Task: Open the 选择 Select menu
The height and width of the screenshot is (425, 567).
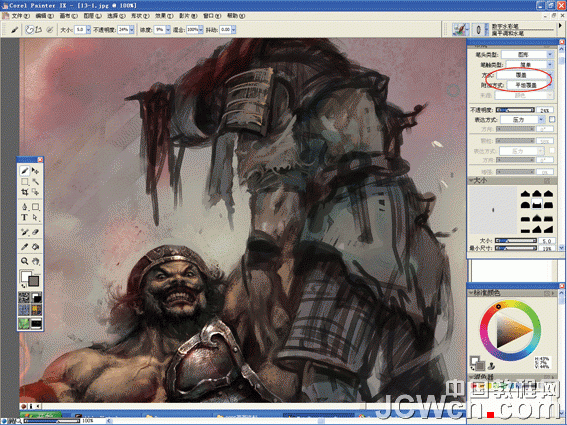Action: [x=116, y=16]
